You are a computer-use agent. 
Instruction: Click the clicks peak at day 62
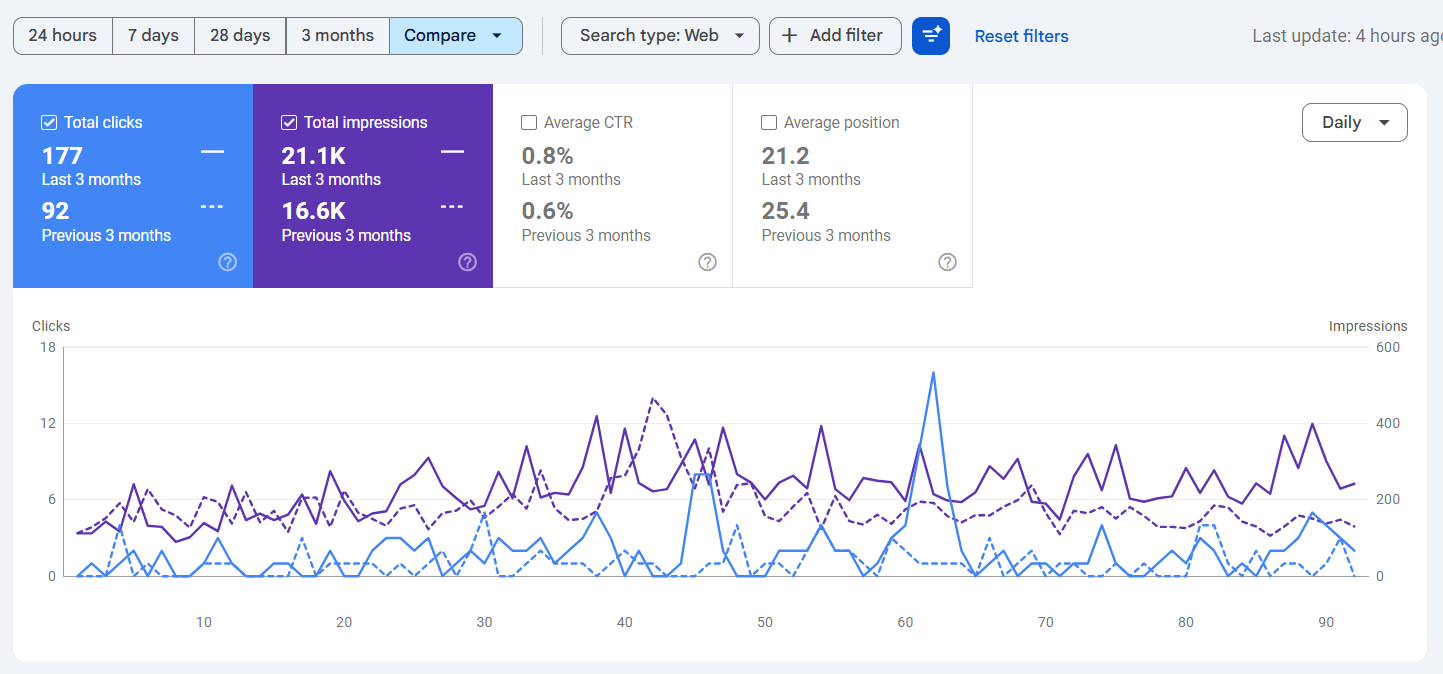coord(933,372)
